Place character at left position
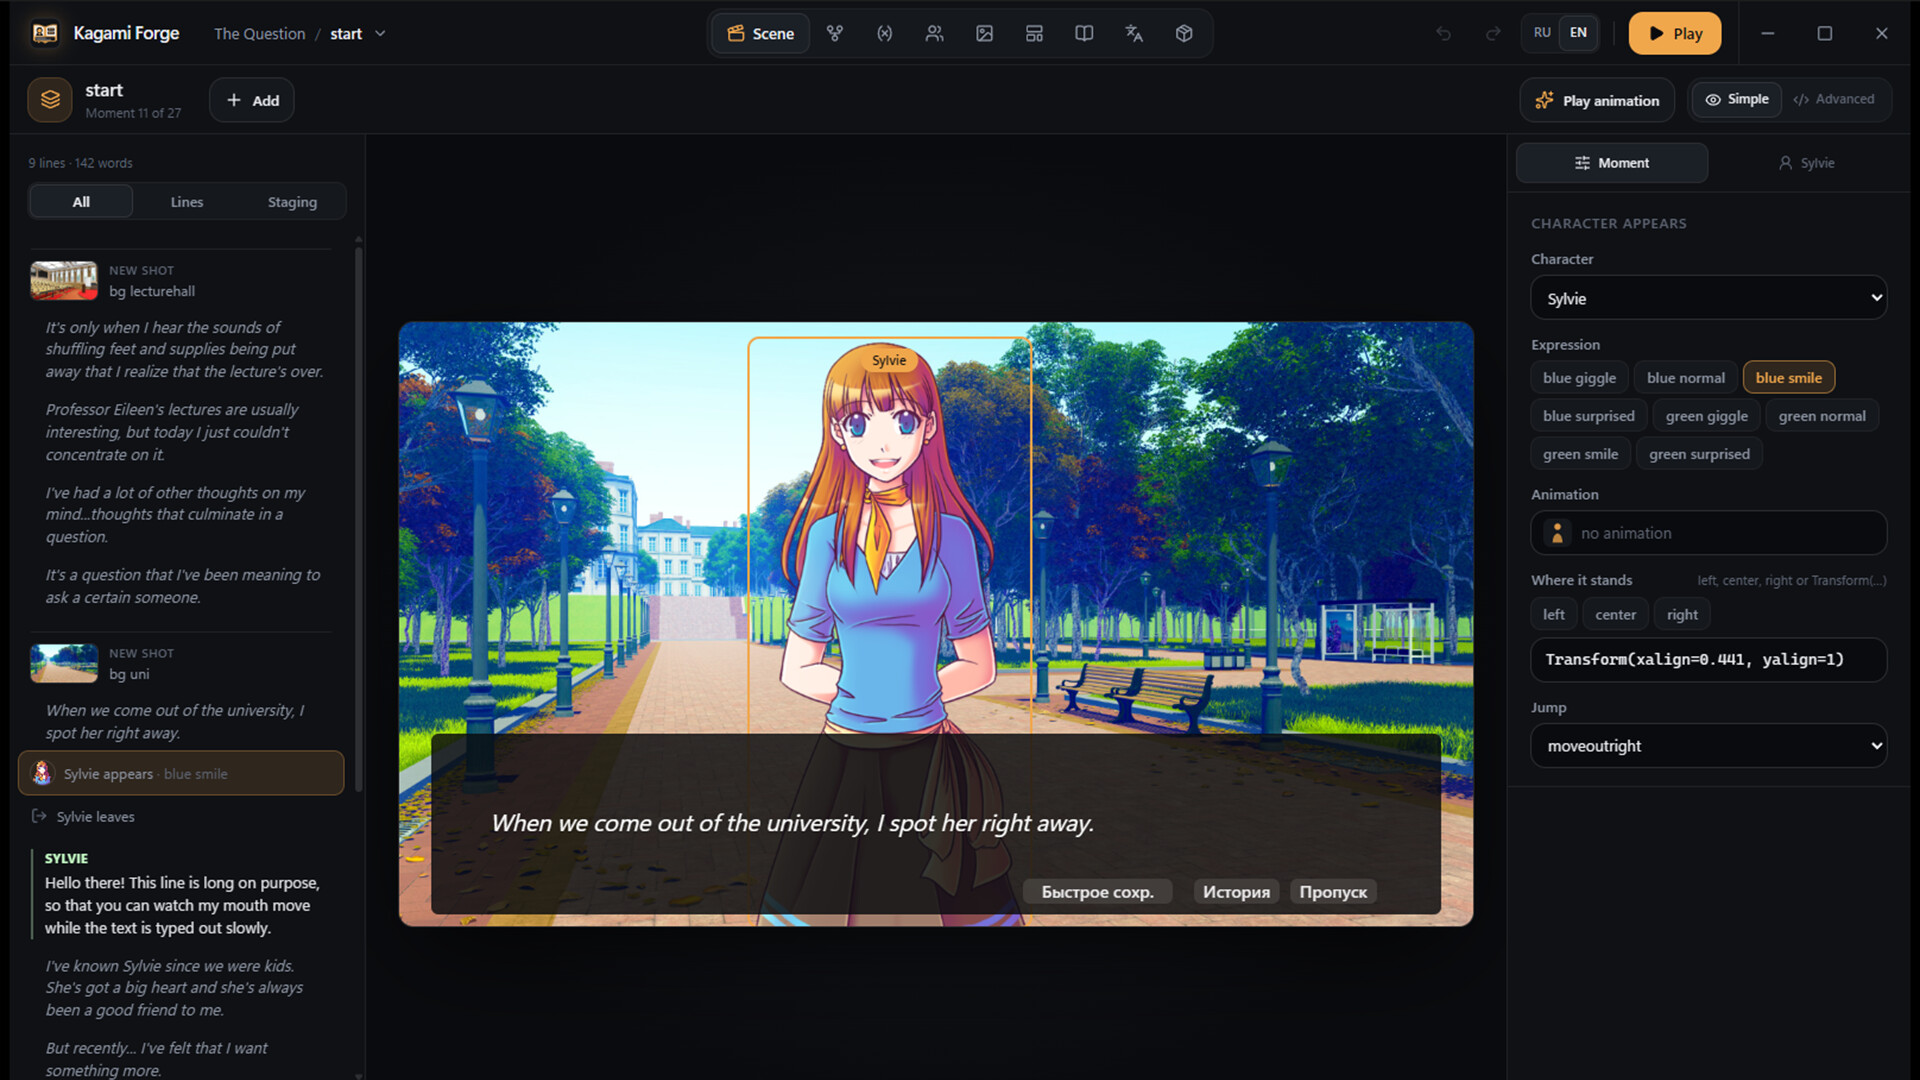 pyautogui.click(x=1553, y=614)
